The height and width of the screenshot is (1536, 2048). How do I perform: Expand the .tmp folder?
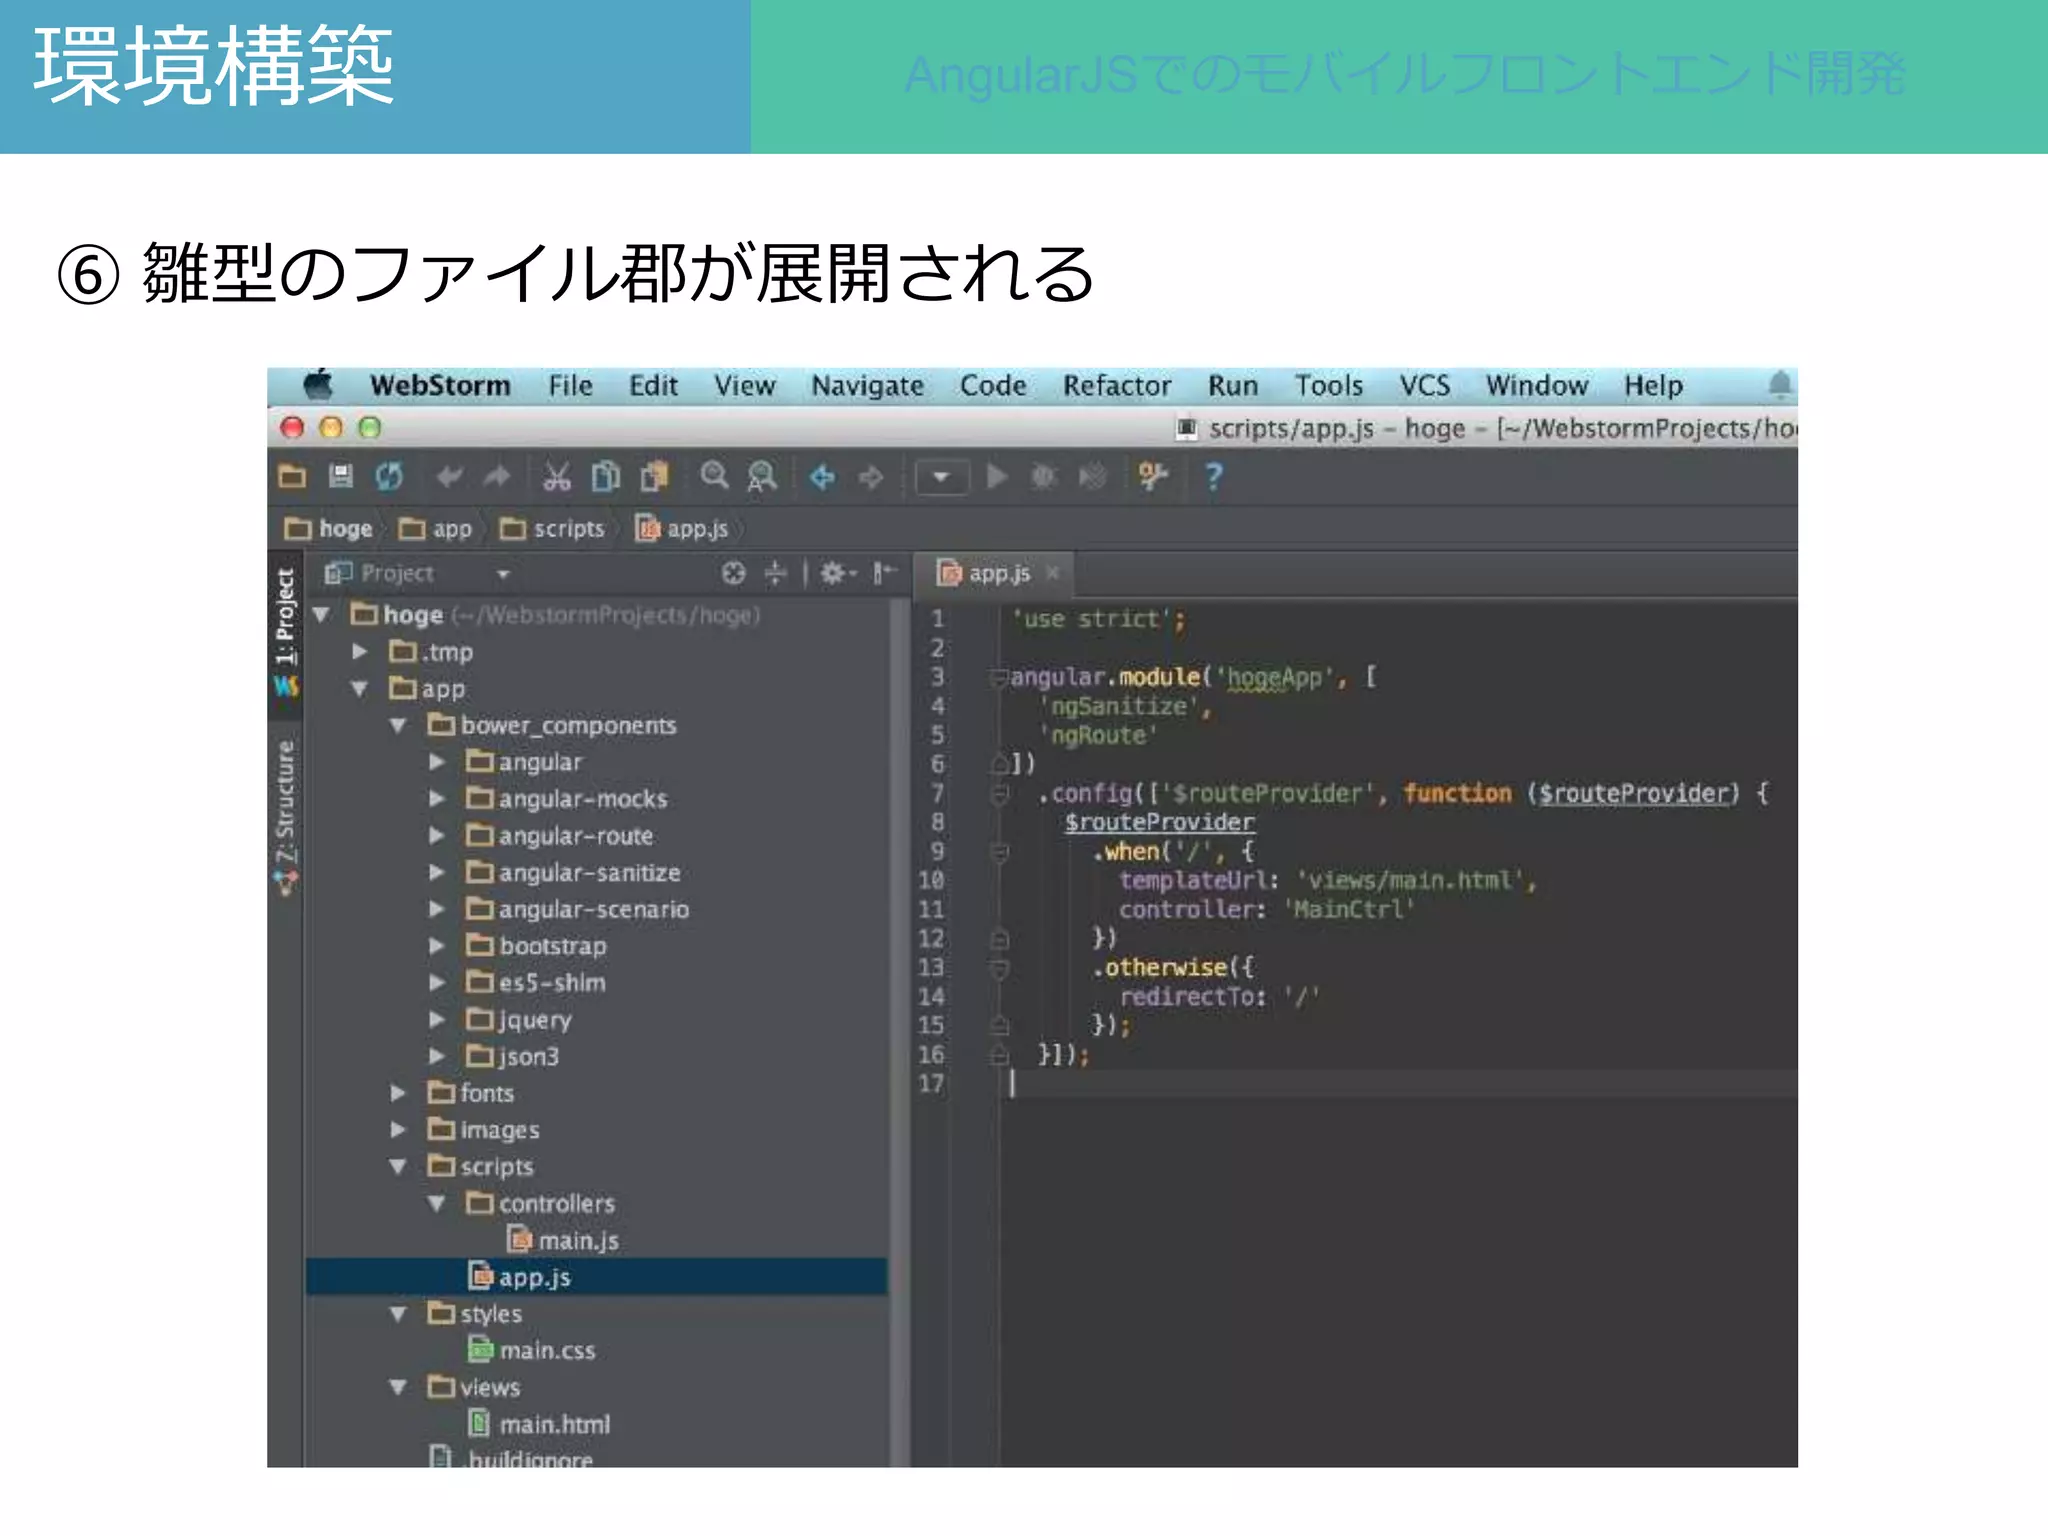(x=360, y=651)
